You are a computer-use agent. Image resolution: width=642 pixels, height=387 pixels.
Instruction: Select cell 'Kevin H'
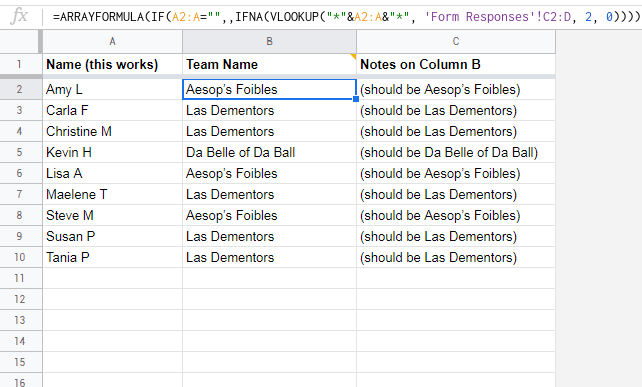[112, 152]
